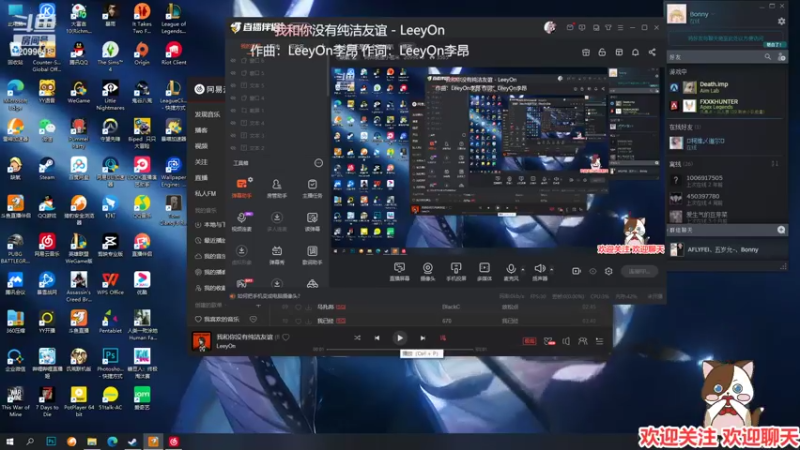Play the current song

pos(399,338)
